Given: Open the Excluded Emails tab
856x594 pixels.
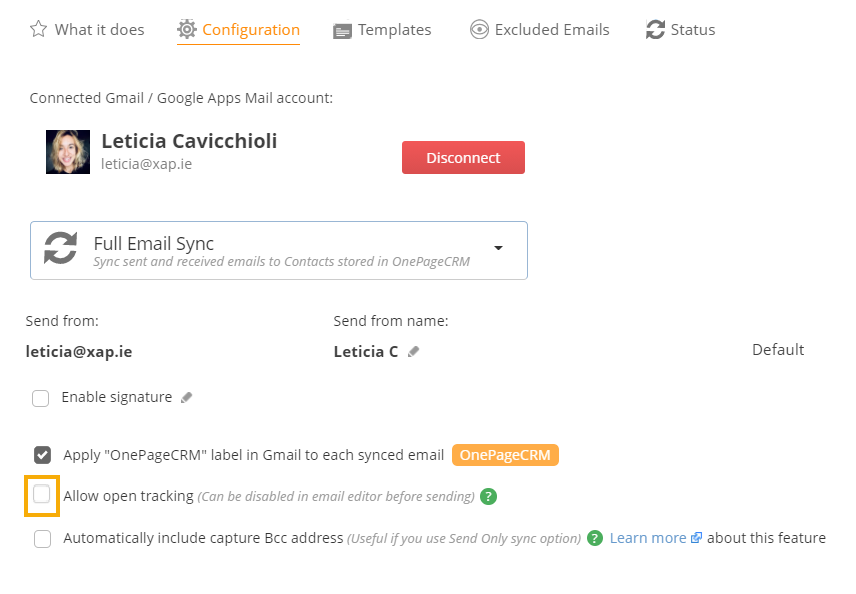Looking at the screenshot, I should click(540, 30).
